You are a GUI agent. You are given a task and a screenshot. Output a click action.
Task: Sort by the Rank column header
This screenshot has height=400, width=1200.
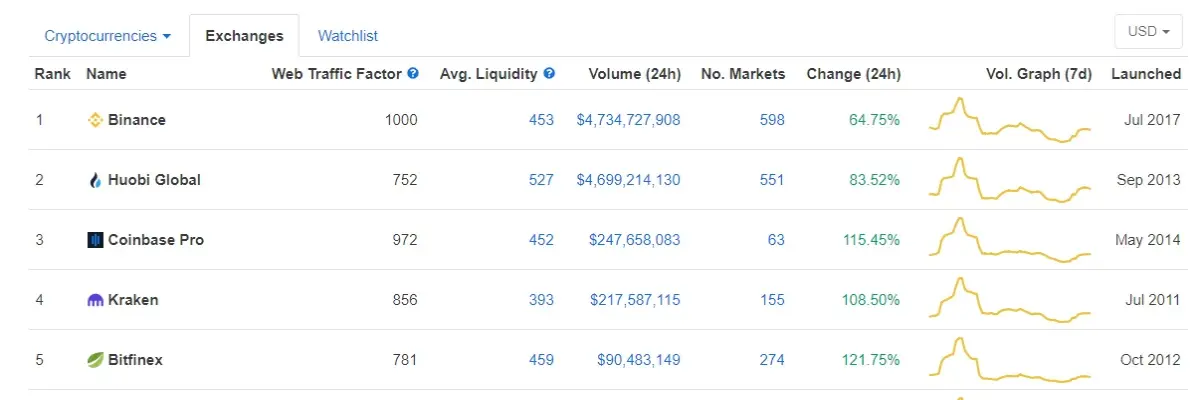(x=52, y=74)
